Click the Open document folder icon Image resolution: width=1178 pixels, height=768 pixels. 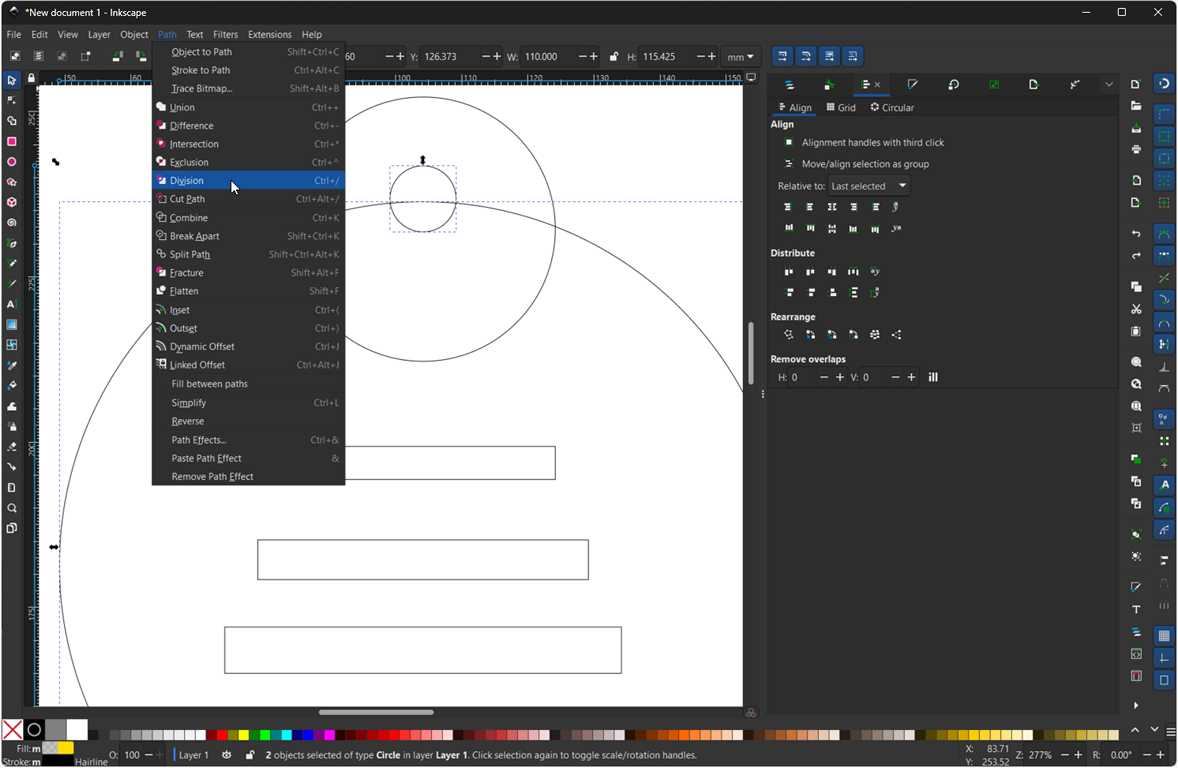(1136, 106)
